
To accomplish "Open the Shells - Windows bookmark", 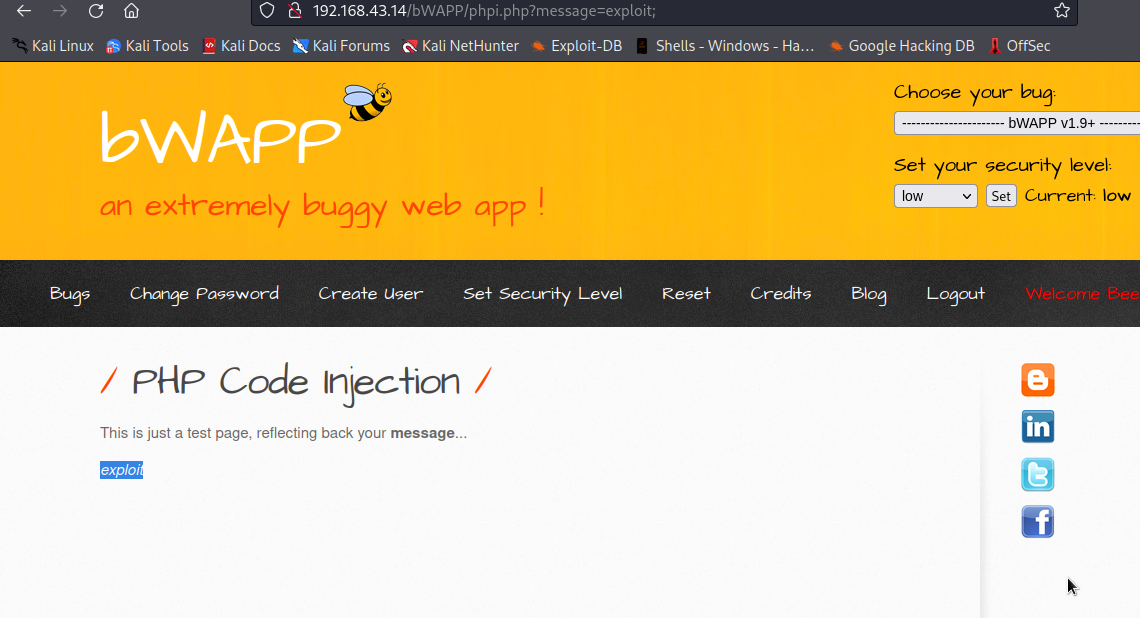I will [x=725, y=46].
